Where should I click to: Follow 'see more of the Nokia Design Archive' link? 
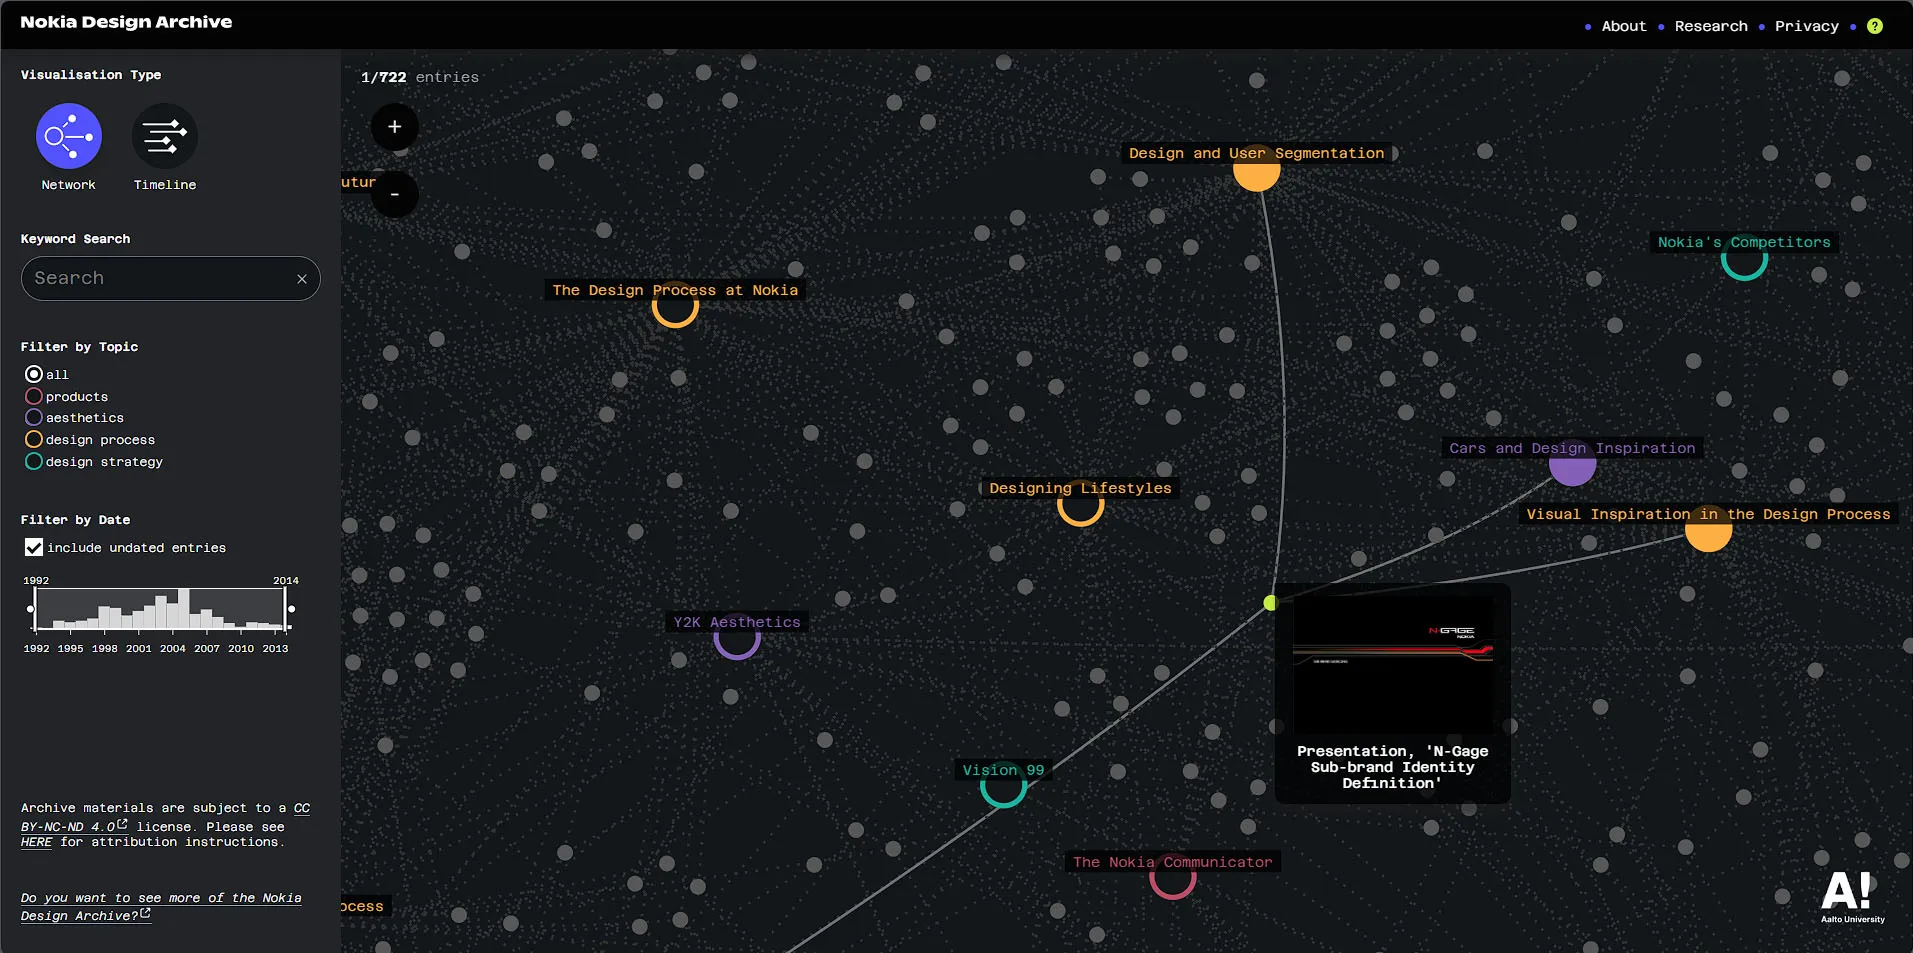click(161, 906)
